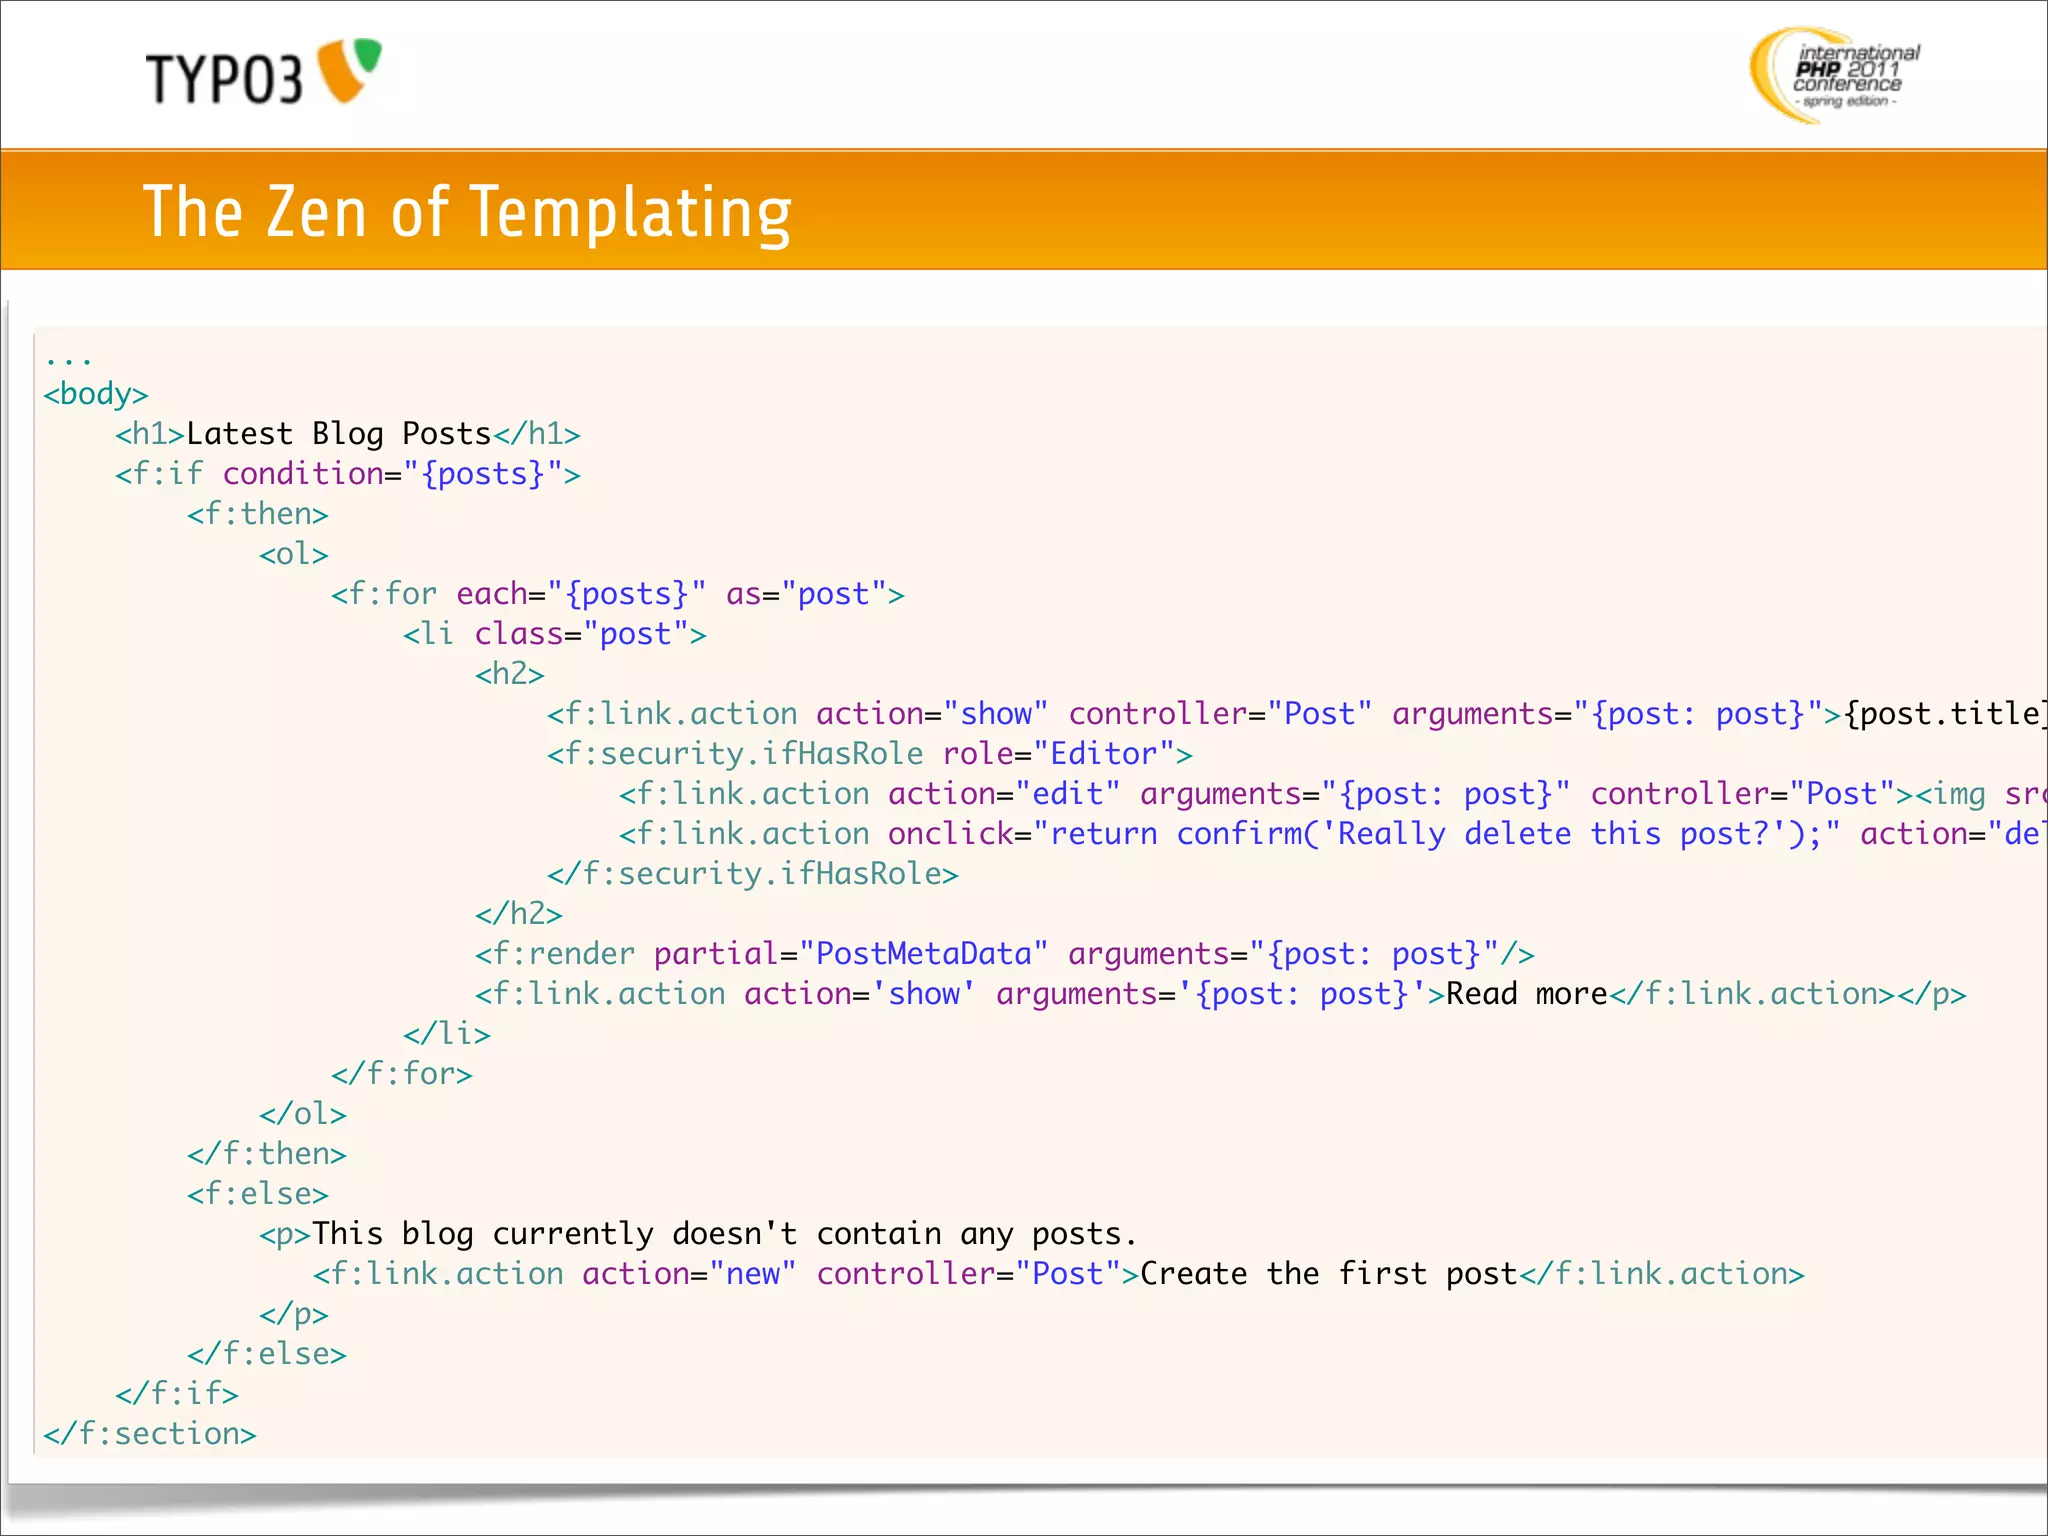This screenshot has width=2048, height=1536.
Task: Click the f:for each="{posts}" line
Action: 618,594
